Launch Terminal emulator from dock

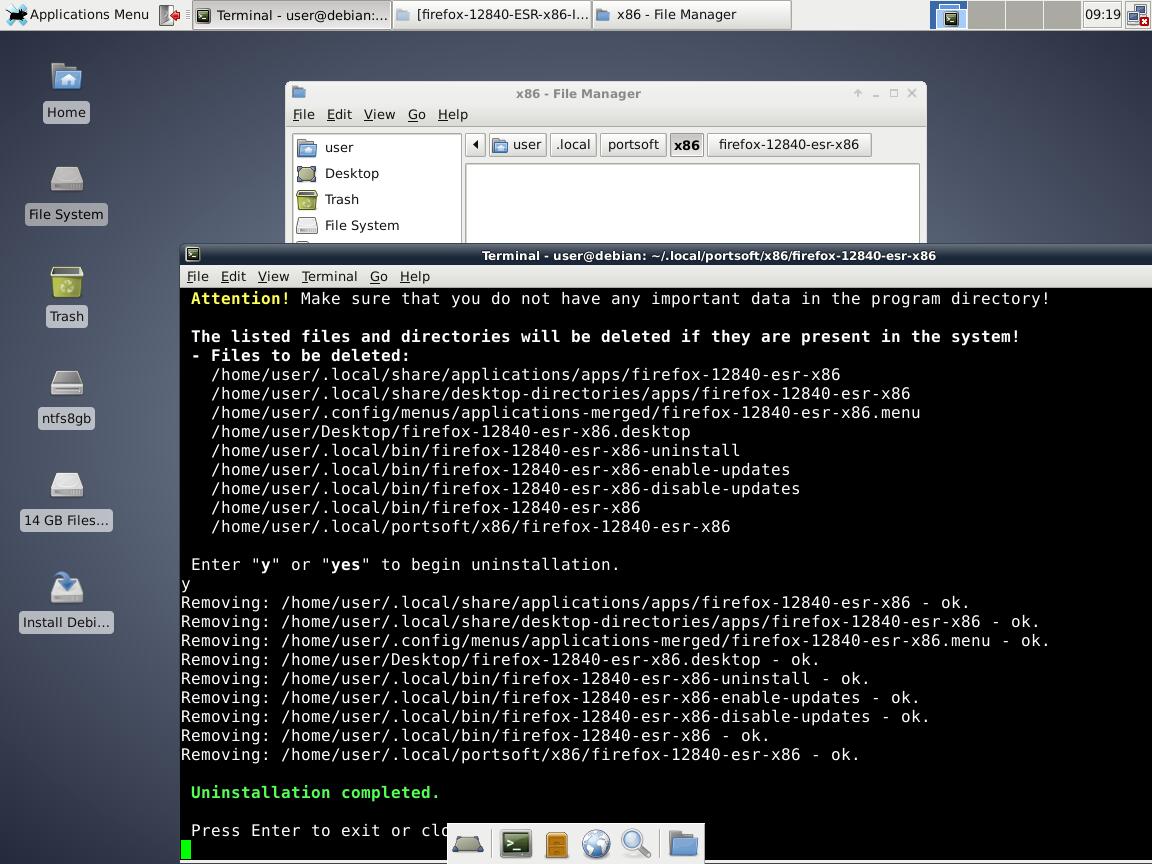tap(516, 844)
